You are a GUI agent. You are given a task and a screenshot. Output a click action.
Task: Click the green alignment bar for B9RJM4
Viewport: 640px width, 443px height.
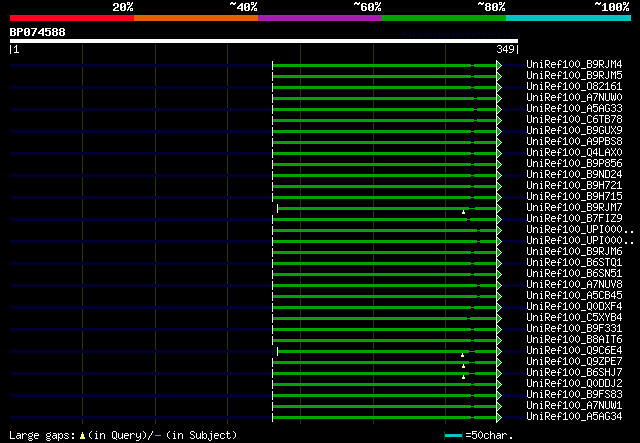tap(385, 65)
